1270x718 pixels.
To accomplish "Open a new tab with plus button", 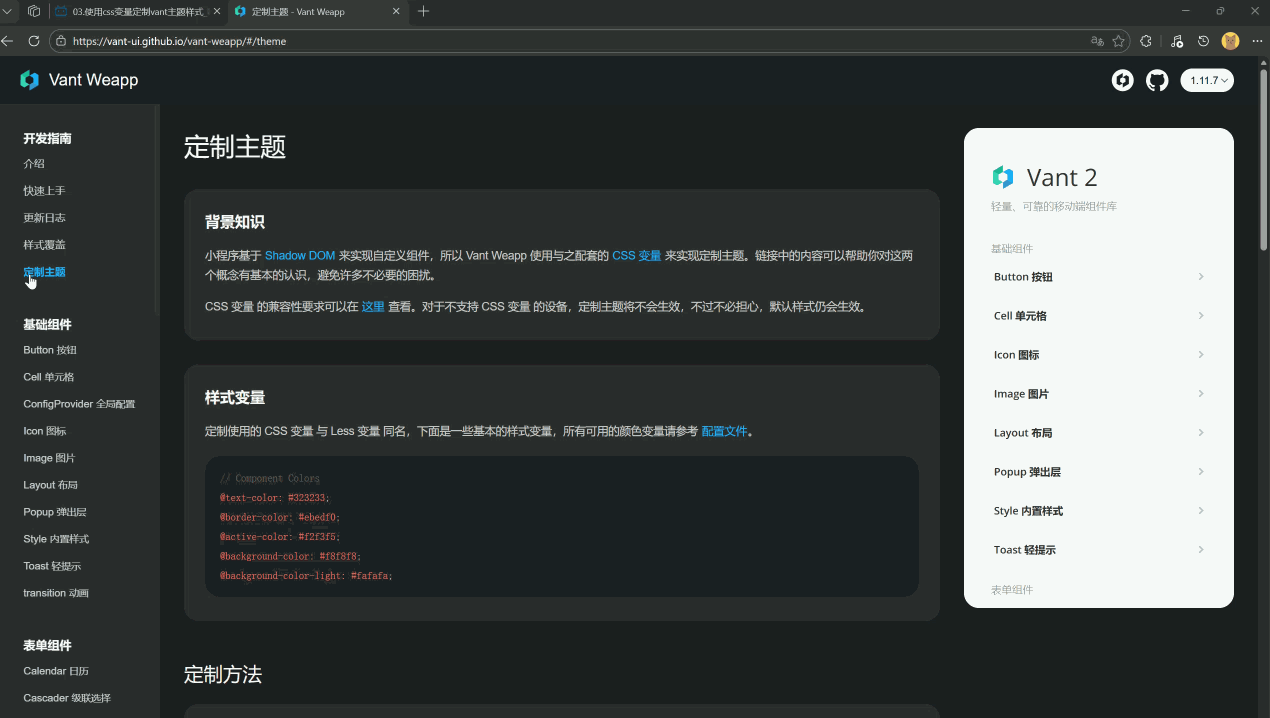I will click(x=423, y=11).
